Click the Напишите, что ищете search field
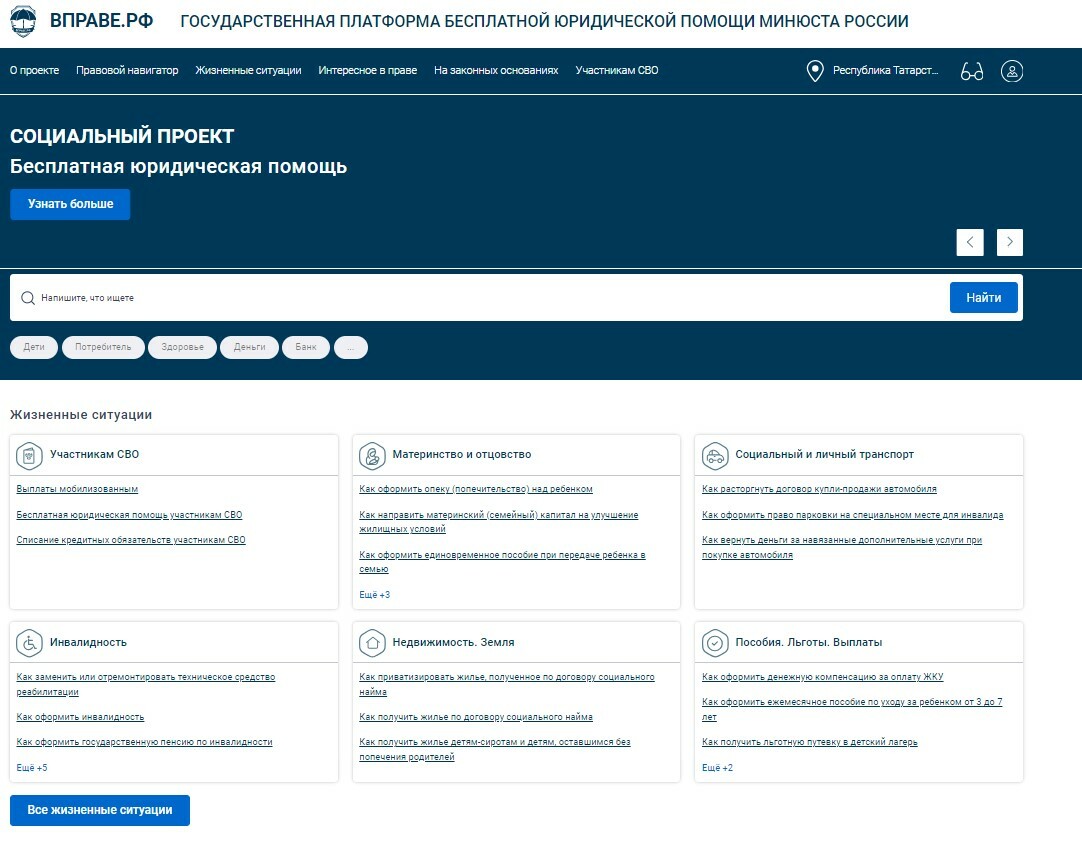 480,298
